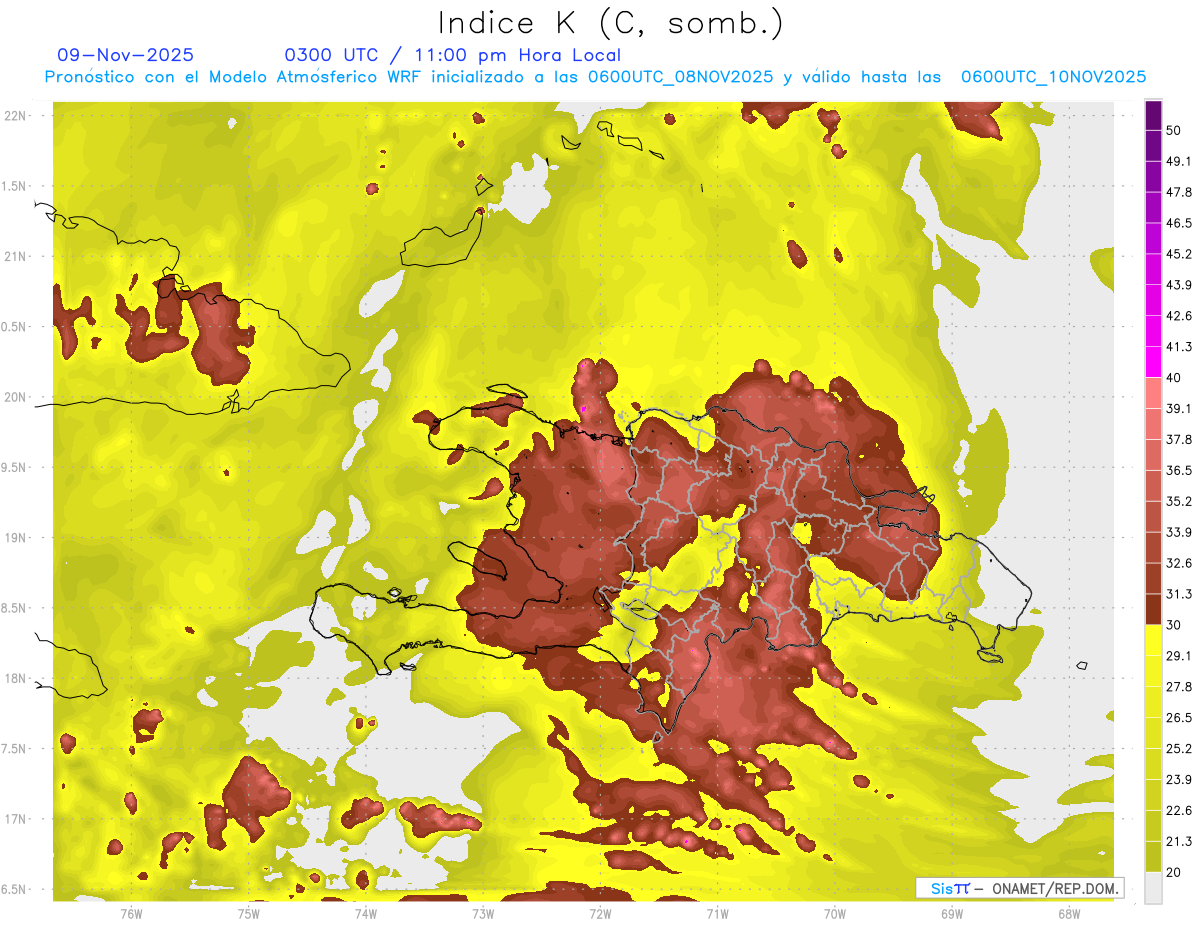Click the legend value '29.1'

pos(1178,655)
